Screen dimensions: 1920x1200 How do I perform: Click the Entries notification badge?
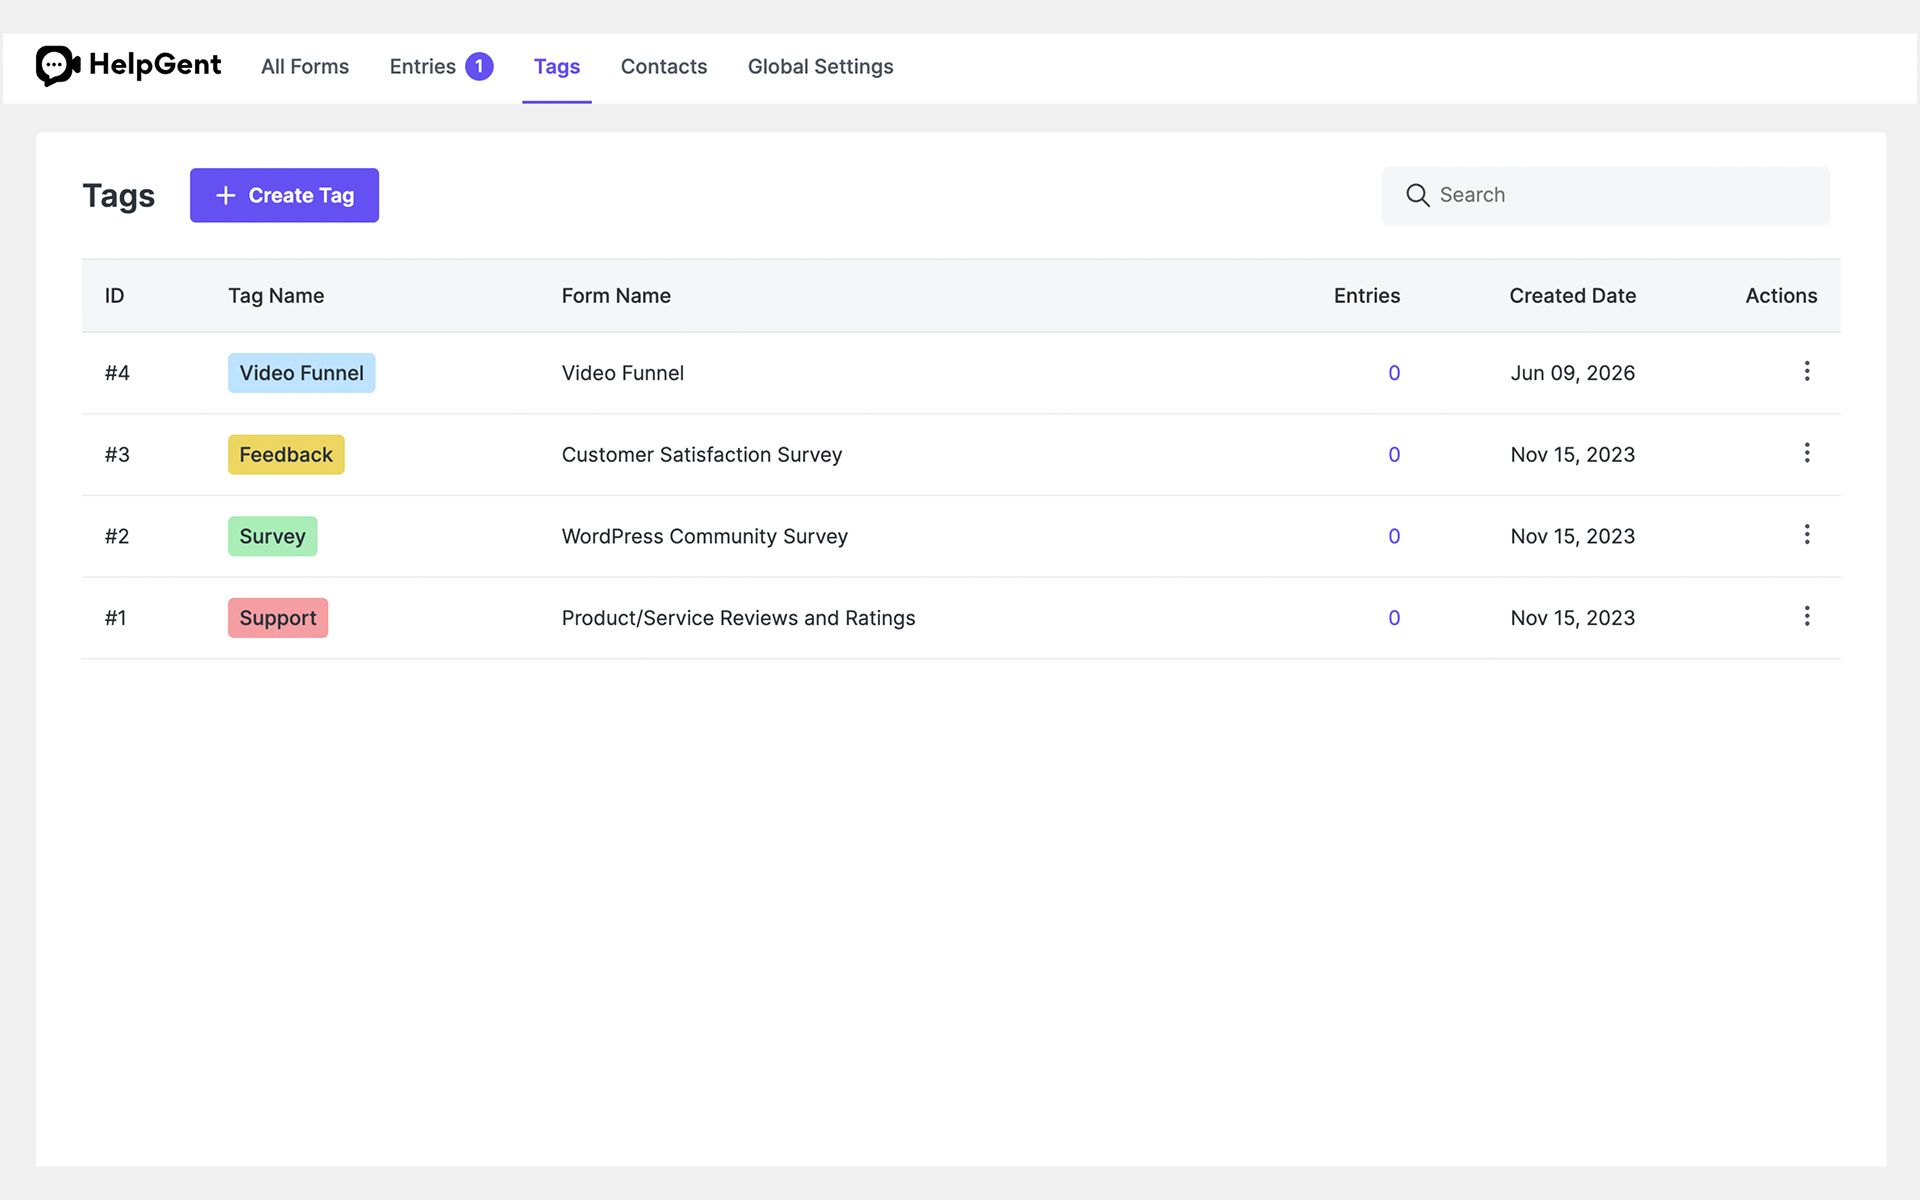click(x=479, y=66)
